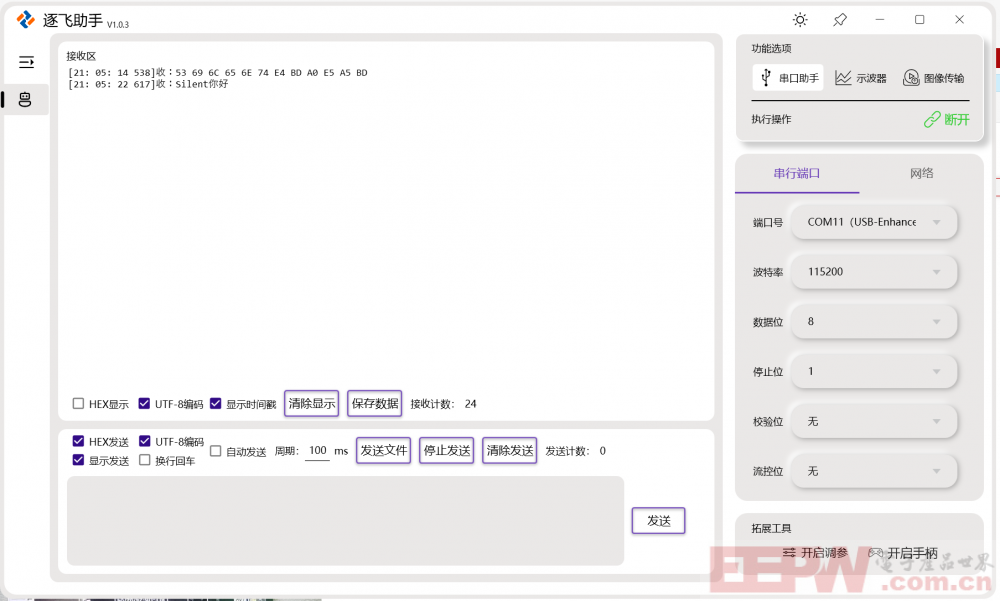Image resolution: width=1000 pixels, height=601 pixels.
Task: Open the 串口助手 serial assistant tab
Action: pyautogui.click(x=788, y=78)
